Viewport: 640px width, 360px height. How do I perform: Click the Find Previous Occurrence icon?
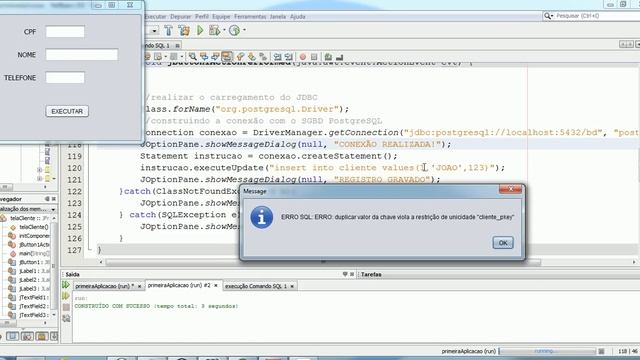pos(204,57)
